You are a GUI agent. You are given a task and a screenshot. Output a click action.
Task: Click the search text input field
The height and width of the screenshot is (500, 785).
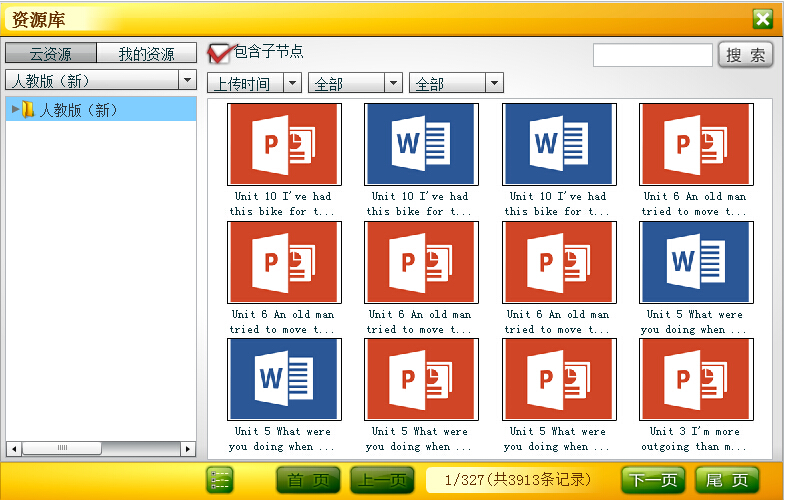click(652, 55)
